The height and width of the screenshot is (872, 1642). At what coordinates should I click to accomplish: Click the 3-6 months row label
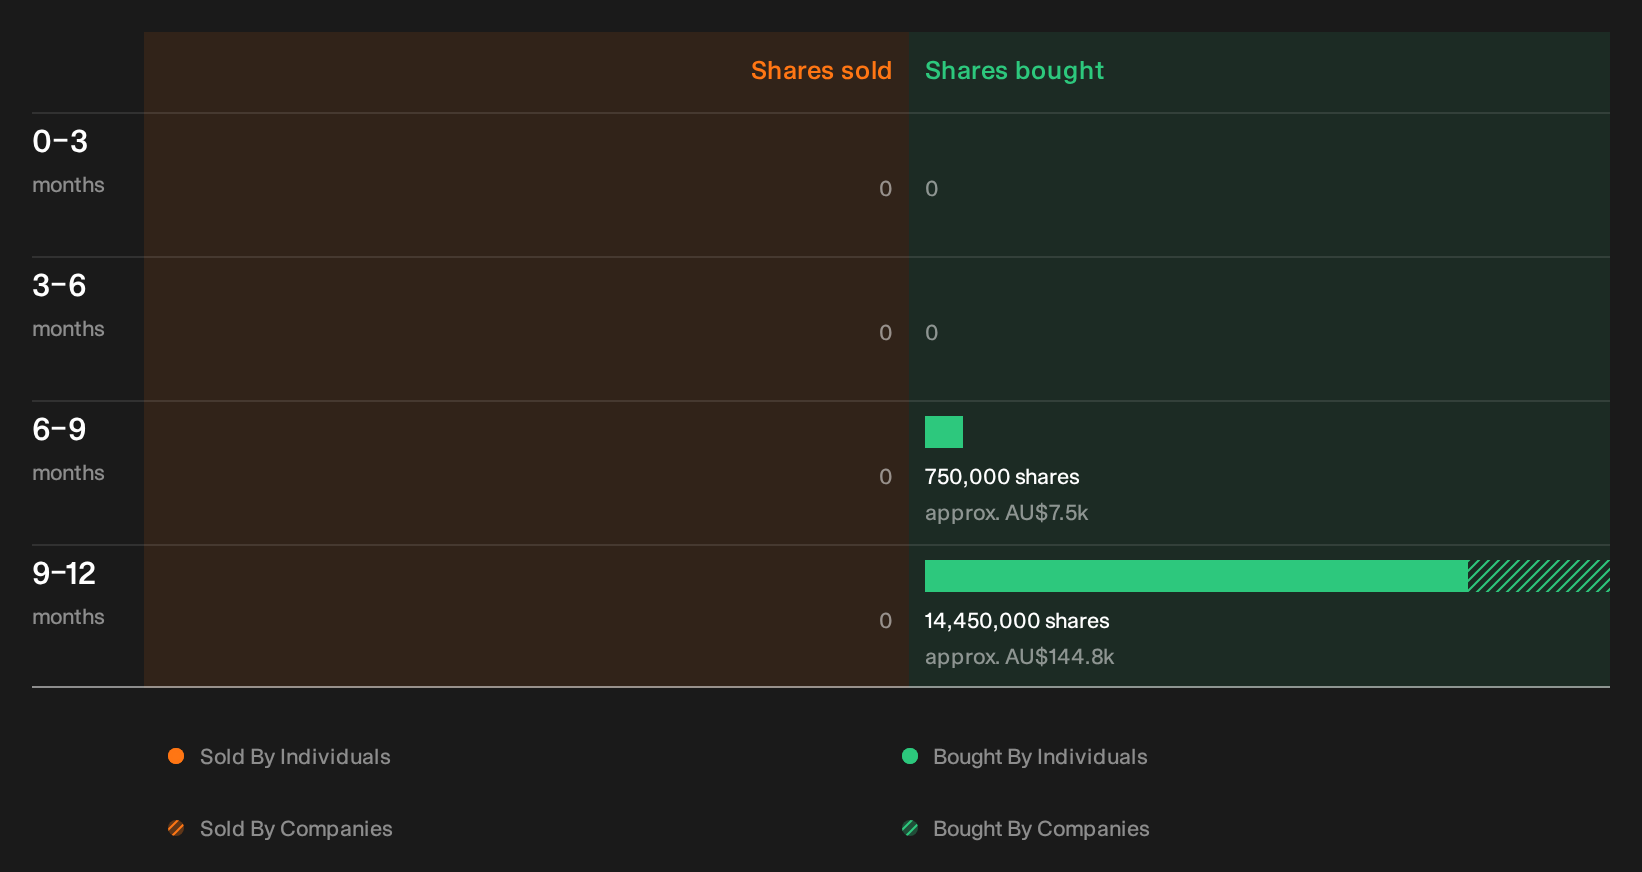[x=68, y=306]
